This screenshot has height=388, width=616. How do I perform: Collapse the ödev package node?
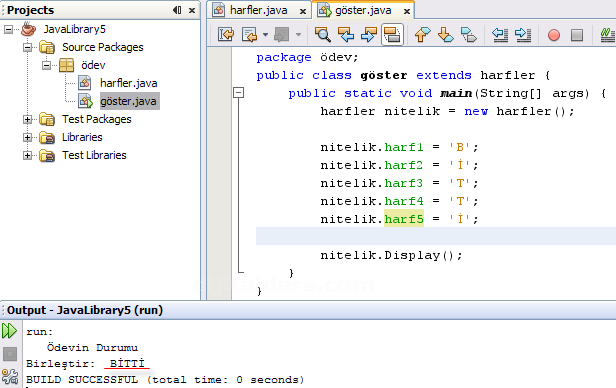pyautogui.click(x=46, y=65)
